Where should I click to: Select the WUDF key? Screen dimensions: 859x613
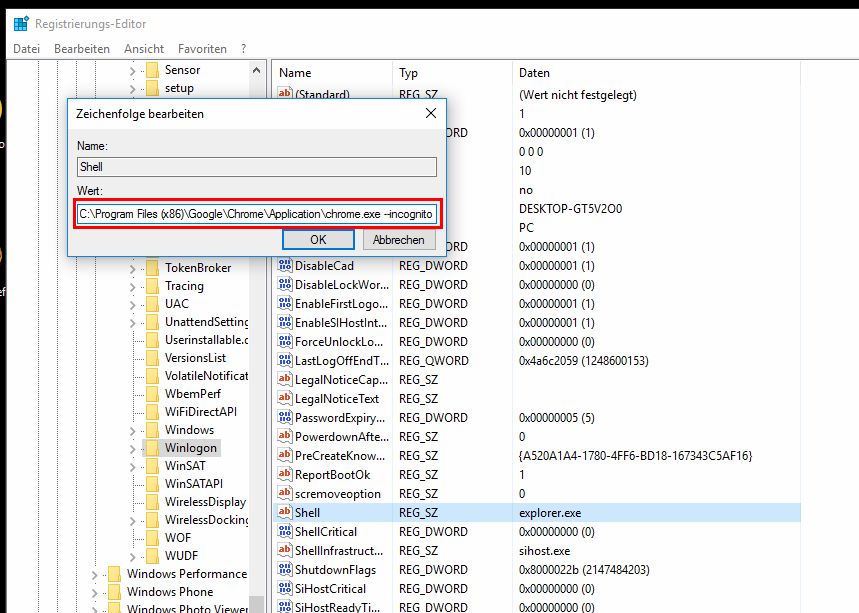click(x=181, y=555)
